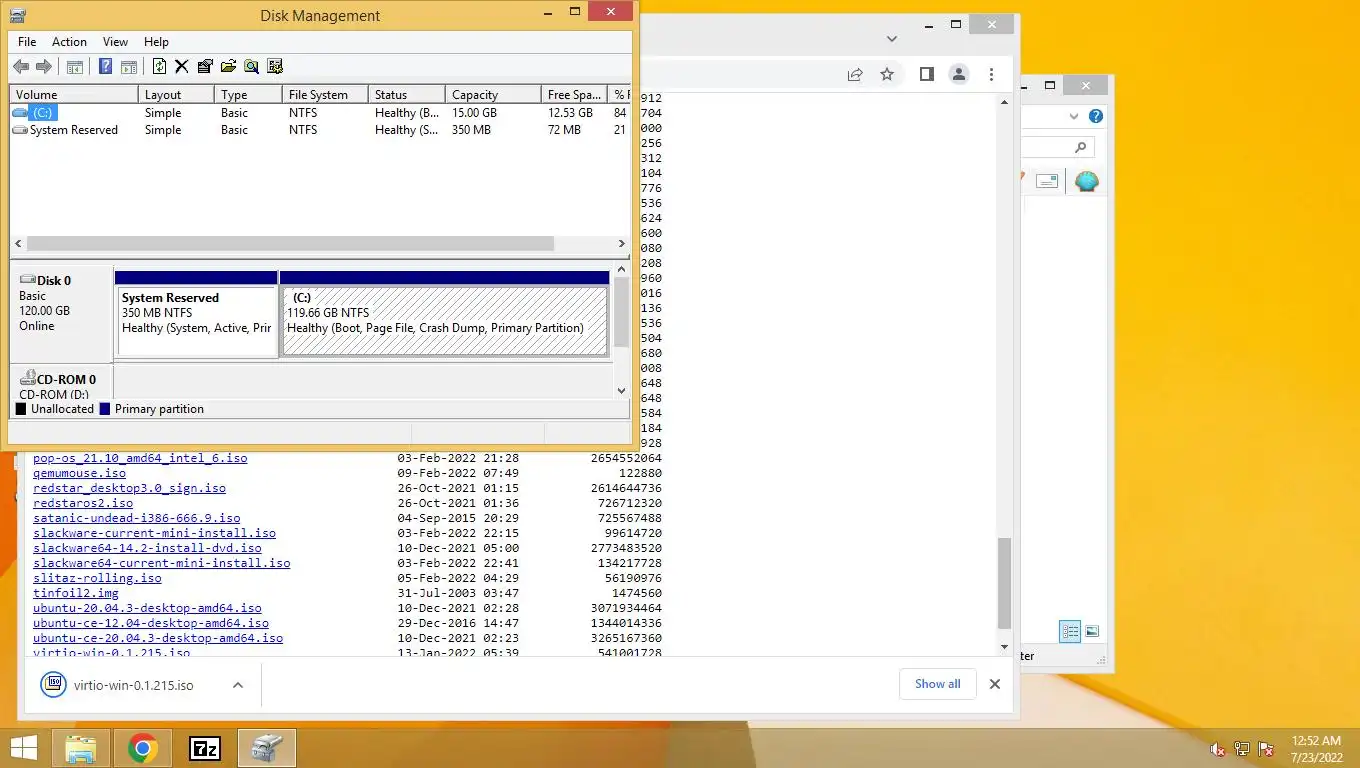Open 7-Zip from the taskbar
The image size is (1360, 768).
(205, 747)
